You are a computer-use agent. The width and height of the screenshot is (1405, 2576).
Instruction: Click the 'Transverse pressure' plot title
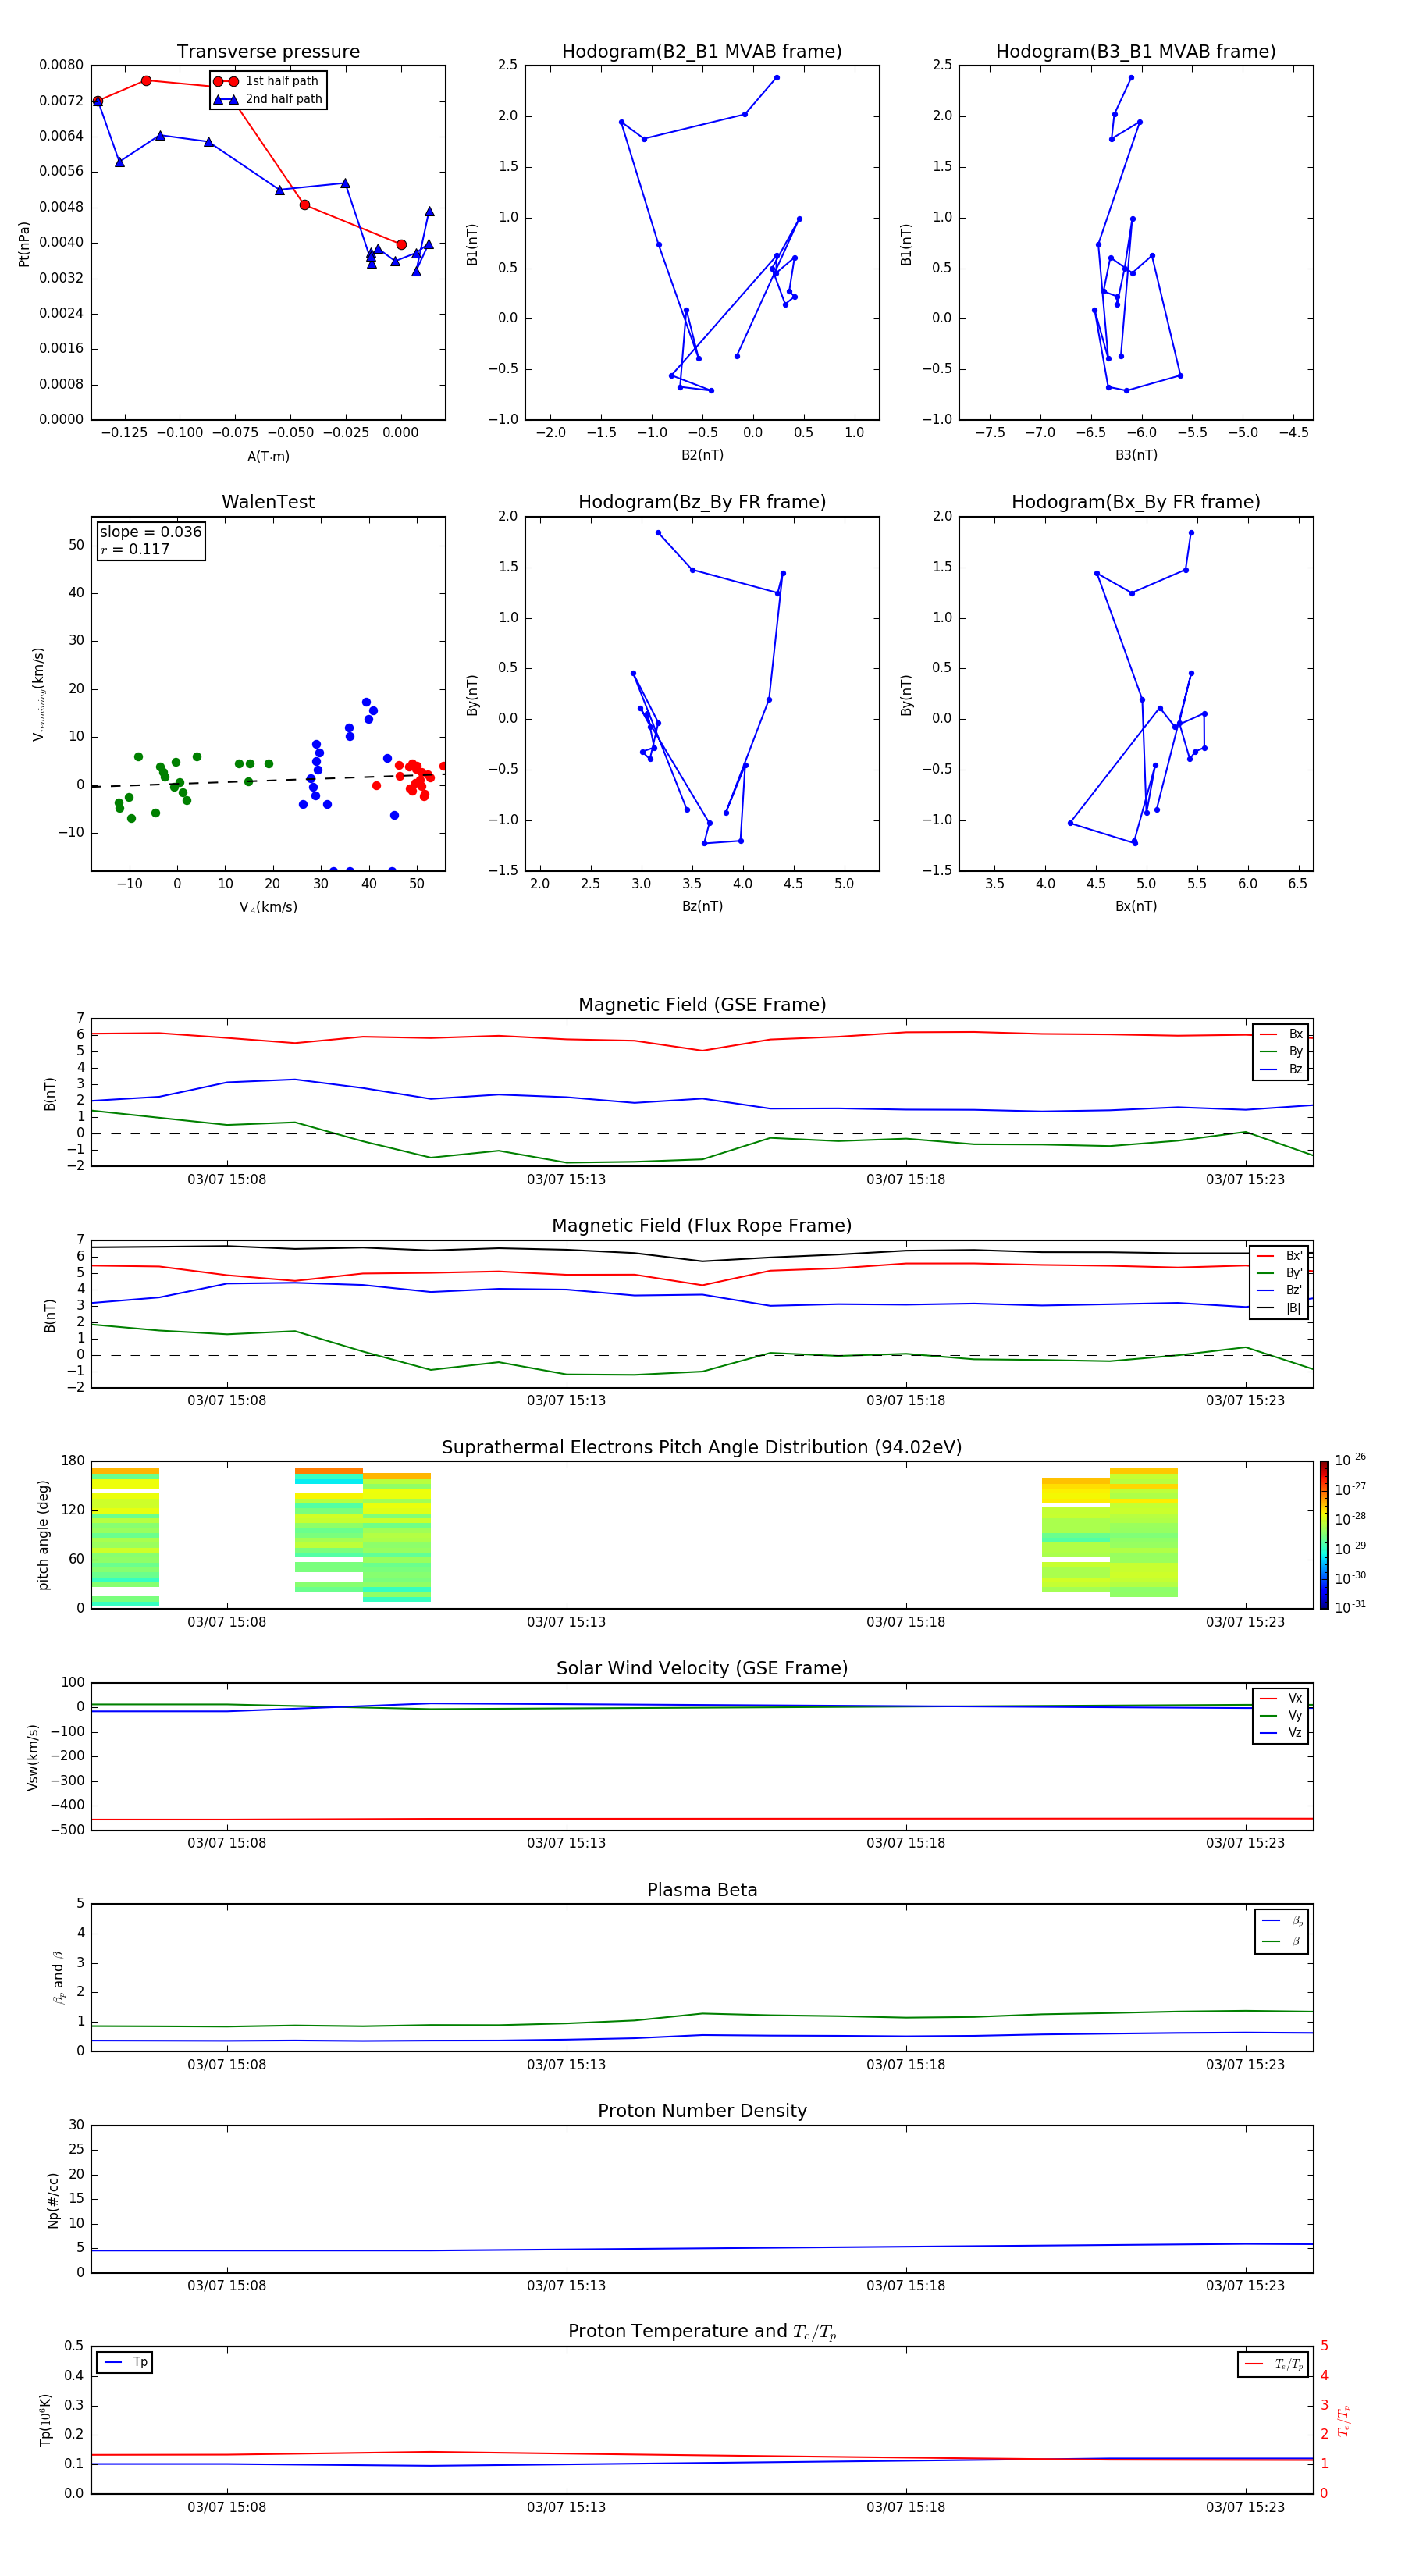pyautogui.click(x=268, y=52)
